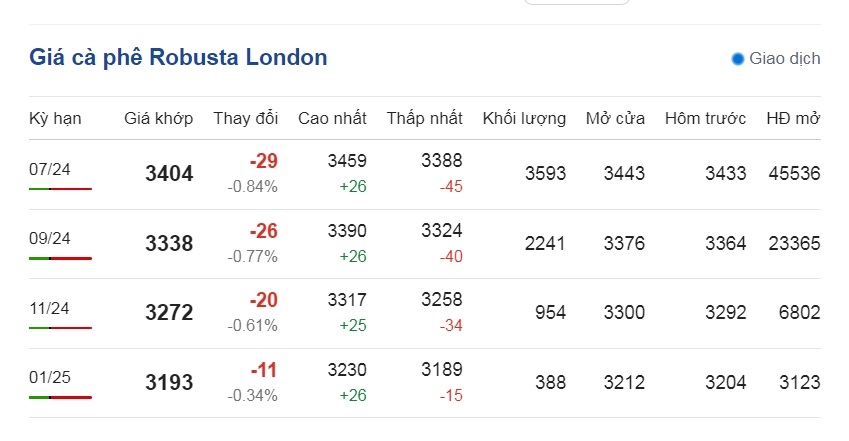Sort by the Thay đổi column header

click(x=245, y=118)
